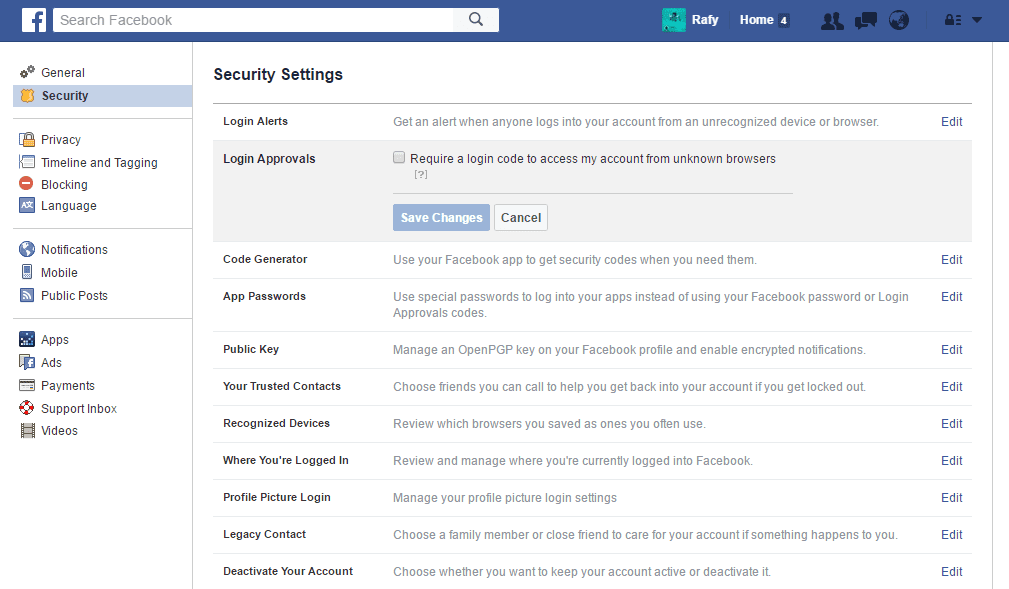The width and height of the screenshot is (1009, 589).
Task: Click the Blocking icon in the sidebar
Action: 28,184
